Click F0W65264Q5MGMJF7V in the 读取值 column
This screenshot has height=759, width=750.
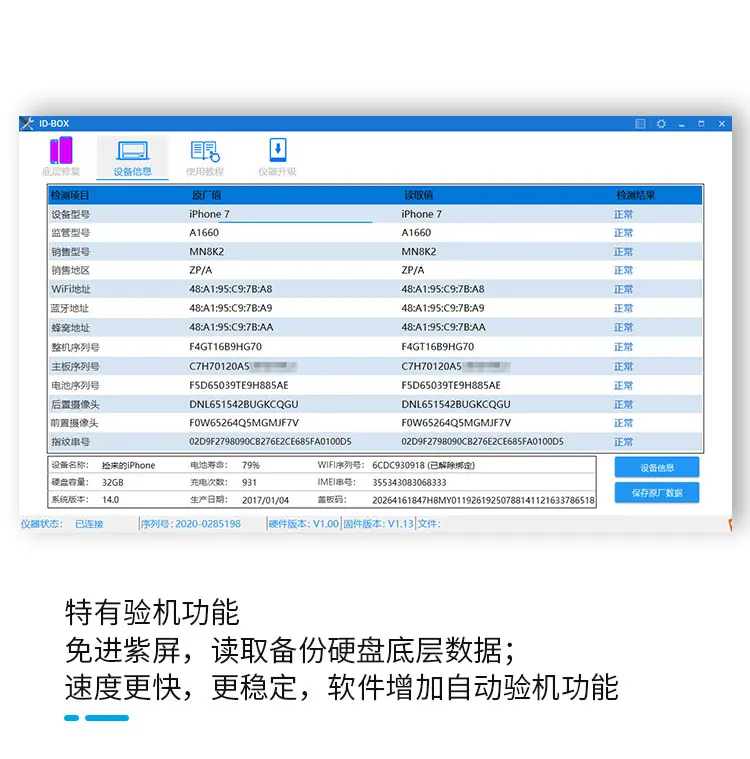click(456, 423)
